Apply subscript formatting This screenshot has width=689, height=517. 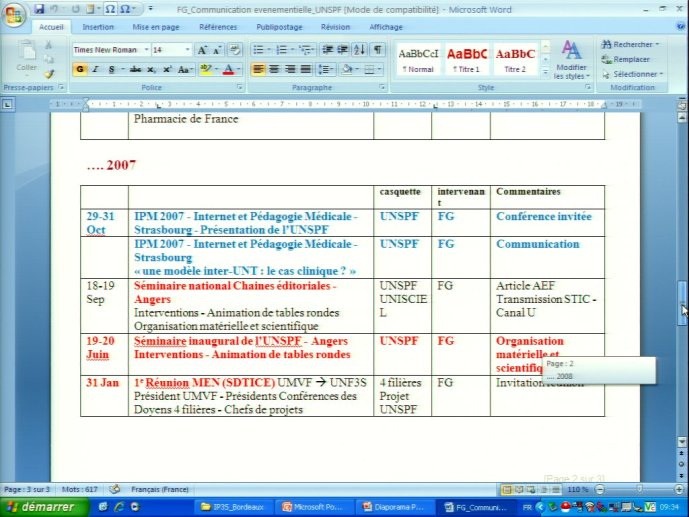tap(151, 69)
